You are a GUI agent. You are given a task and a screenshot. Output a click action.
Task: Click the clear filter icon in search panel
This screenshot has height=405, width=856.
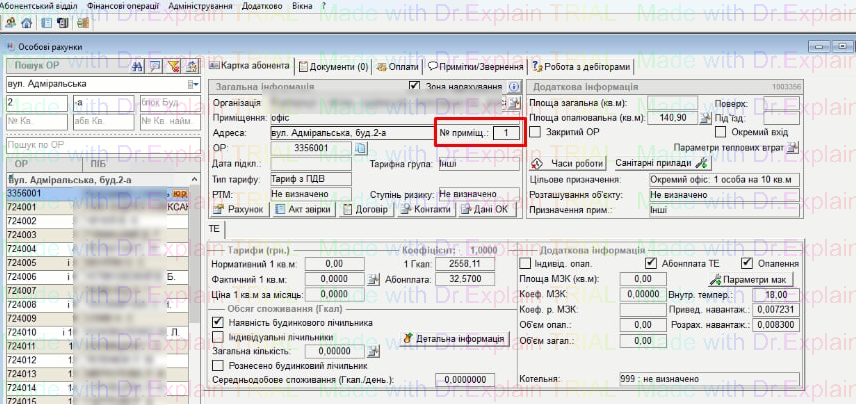[173, 66]
